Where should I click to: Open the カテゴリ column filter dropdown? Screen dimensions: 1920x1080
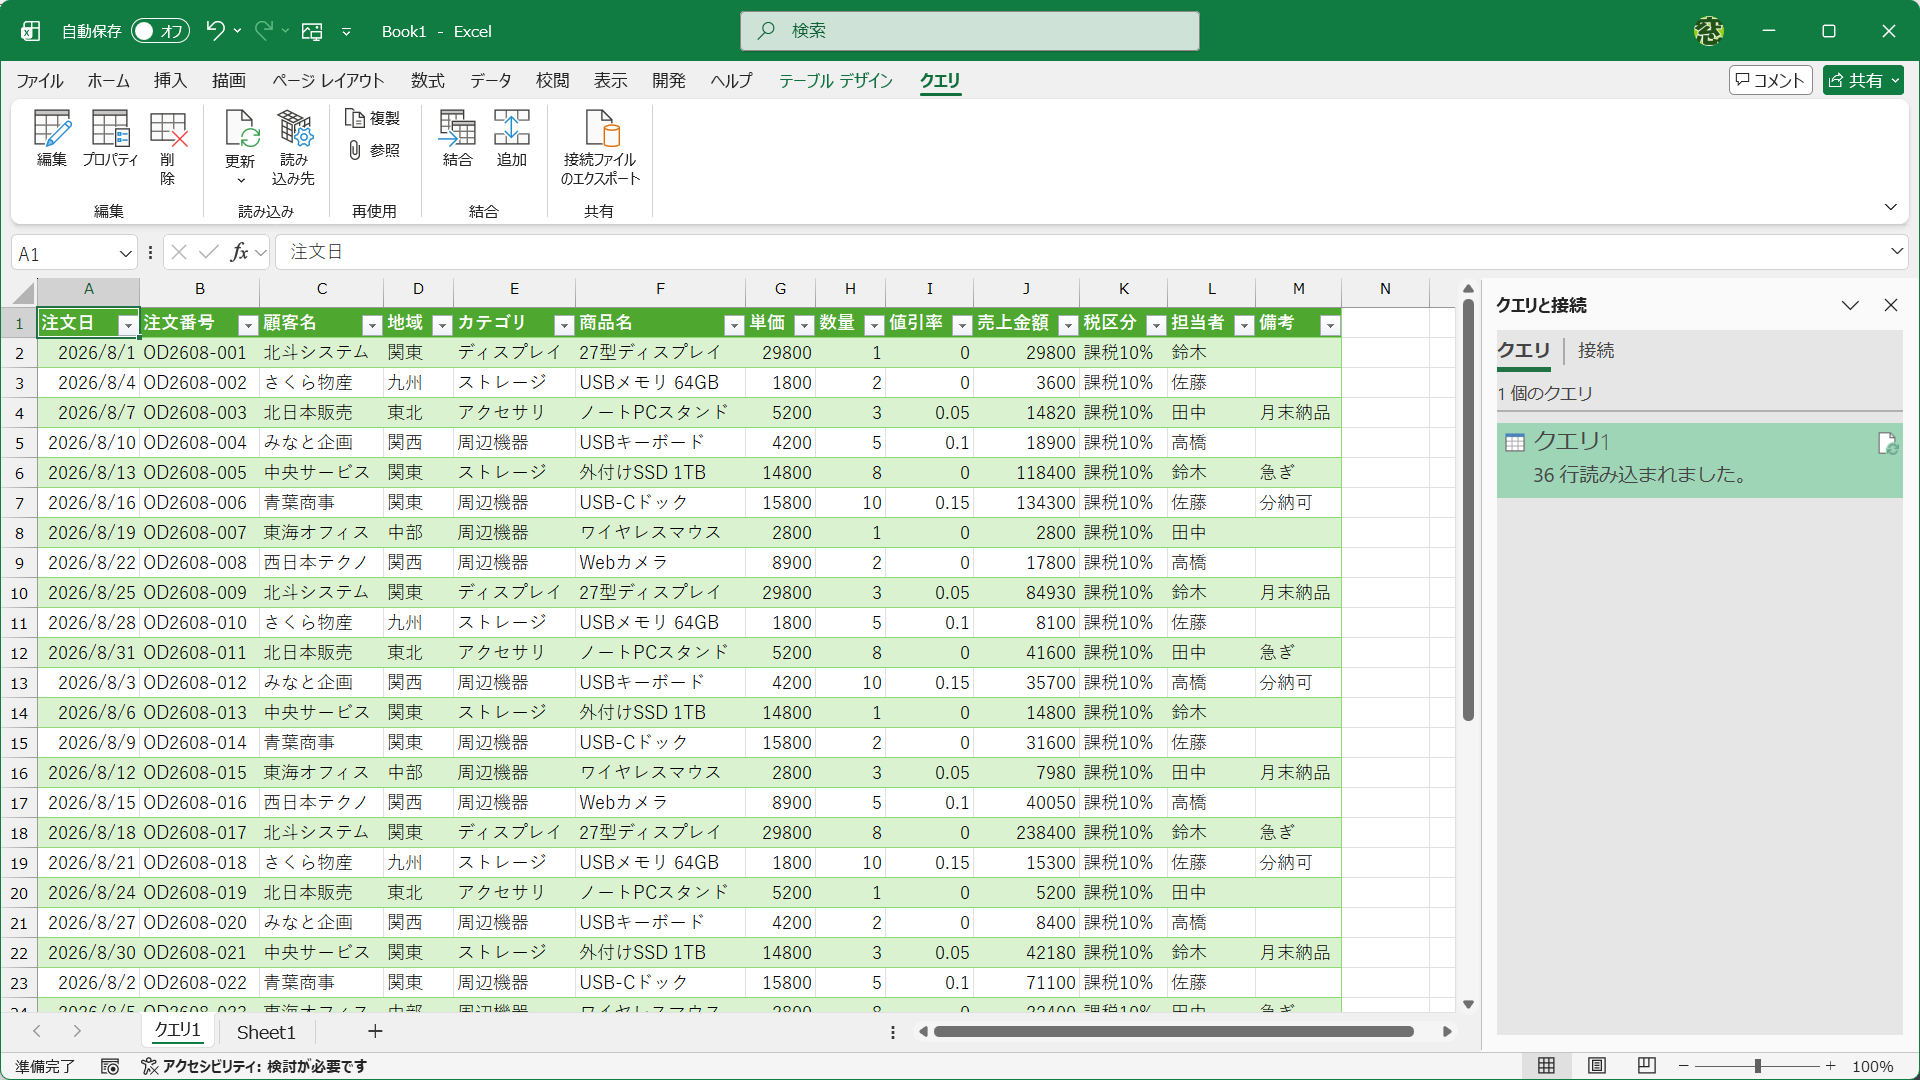coord(564,325)
